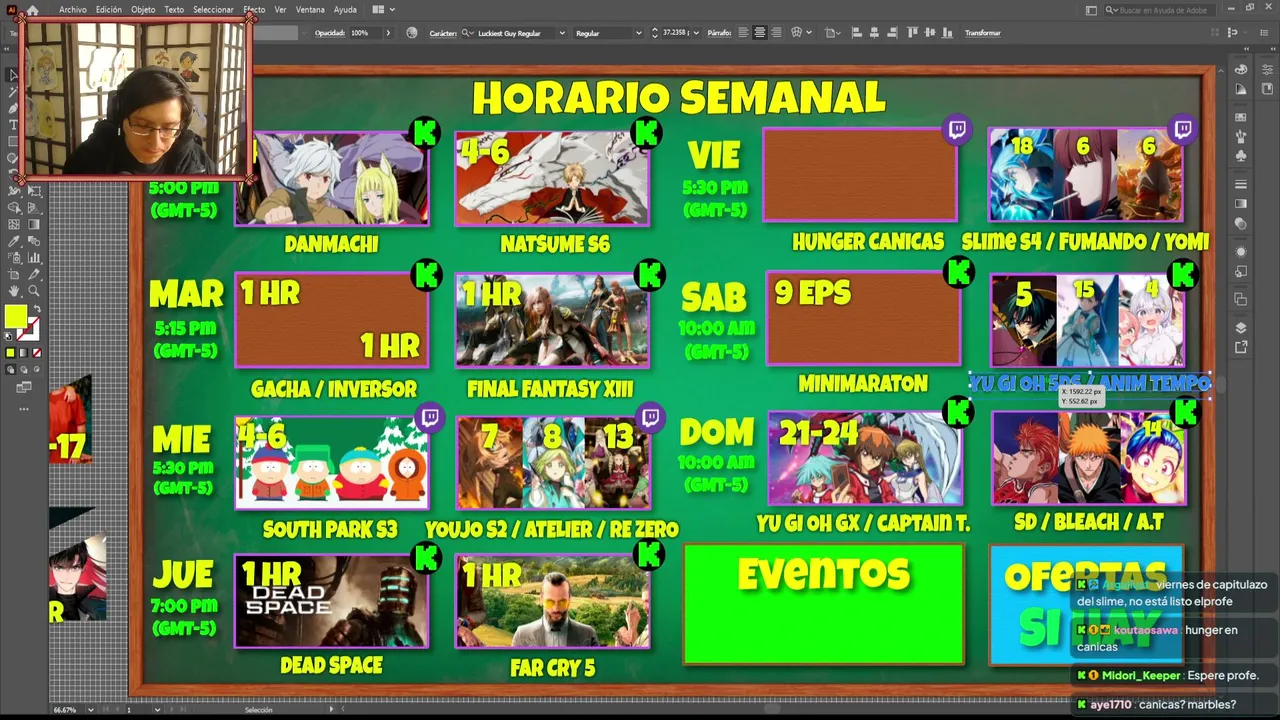Select the Mesh tool
The image size is (1280, 720).
click(14, 225)
